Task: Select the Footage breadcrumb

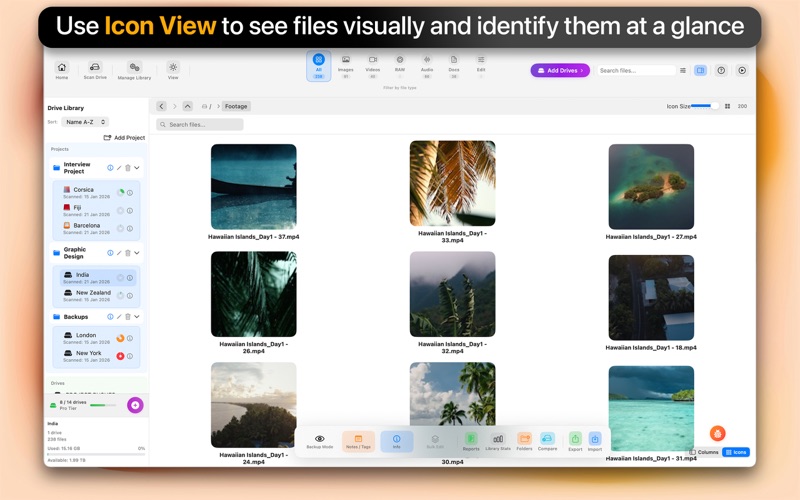Action: pyautogui.click(x=236, y=106)
